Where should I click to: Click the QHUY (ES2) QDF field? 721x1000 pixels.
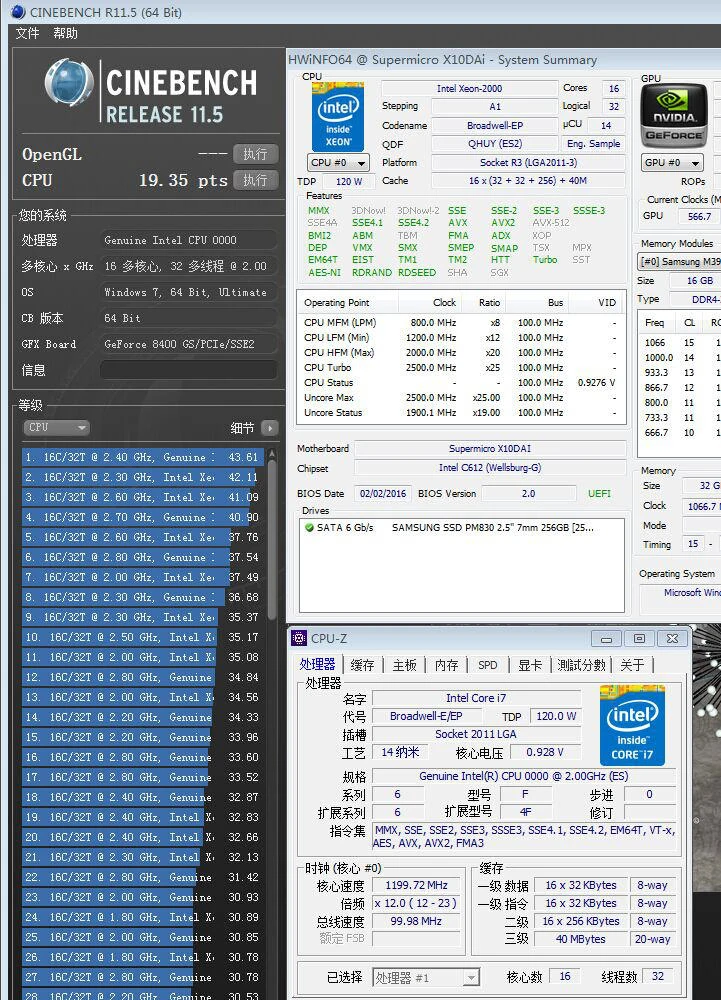(495, 143)
